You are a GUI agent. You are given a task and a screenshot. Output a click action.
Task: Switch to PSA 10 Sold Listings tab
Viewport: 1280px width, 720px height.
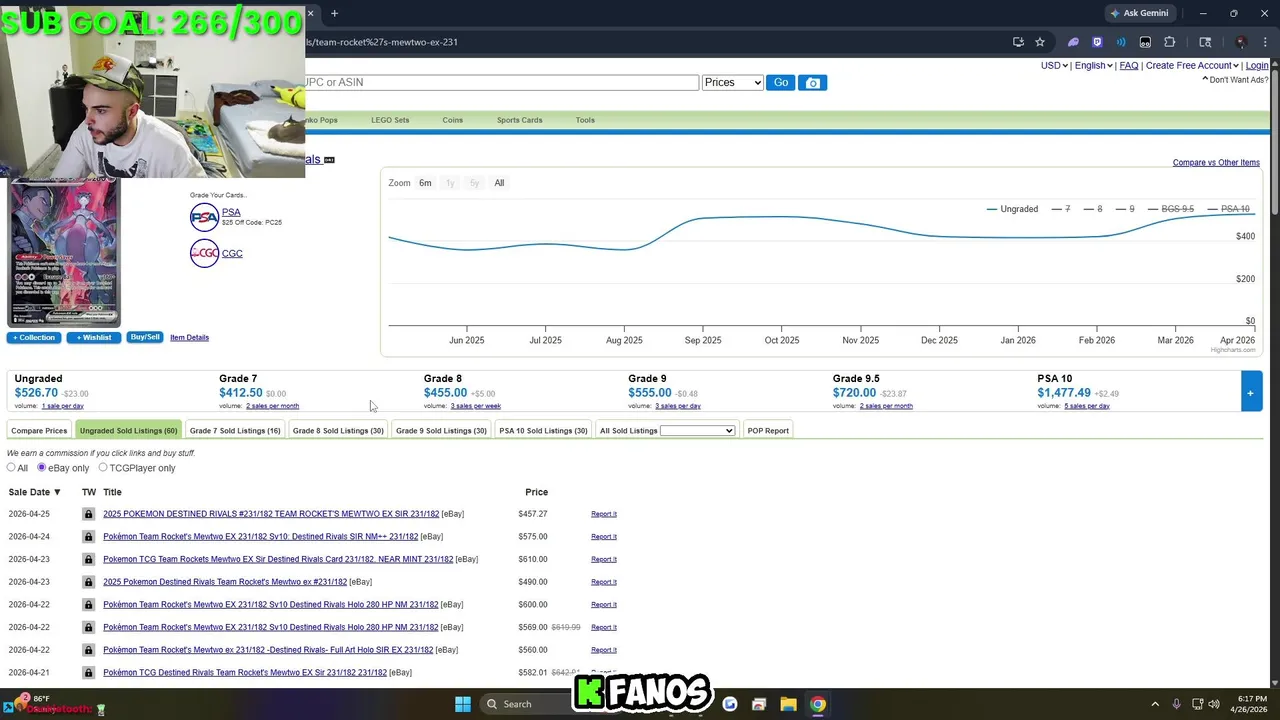(x=543, y=431)
